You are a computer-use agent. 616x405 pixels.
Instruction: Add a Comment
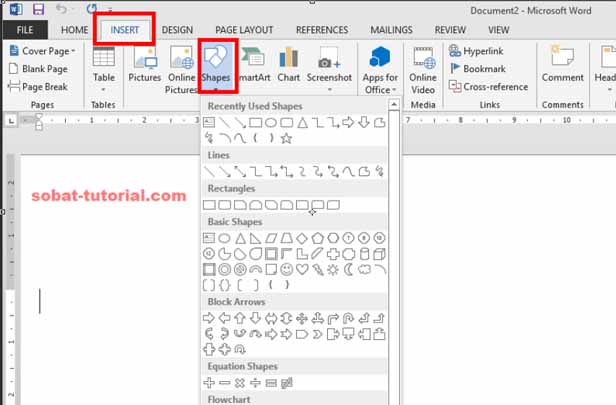coord(562,65)
